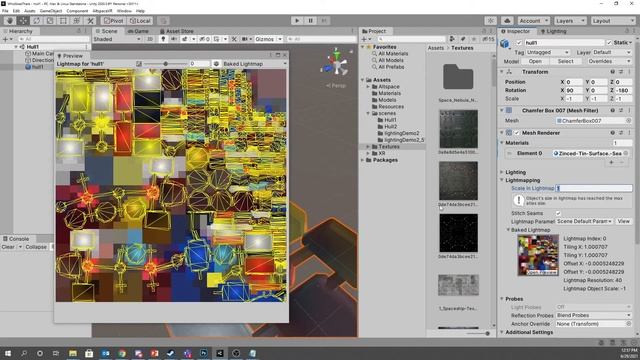Adjust the Preview exposure slider
The width and height of the screenshot is (640, 360).
(166, 64)
